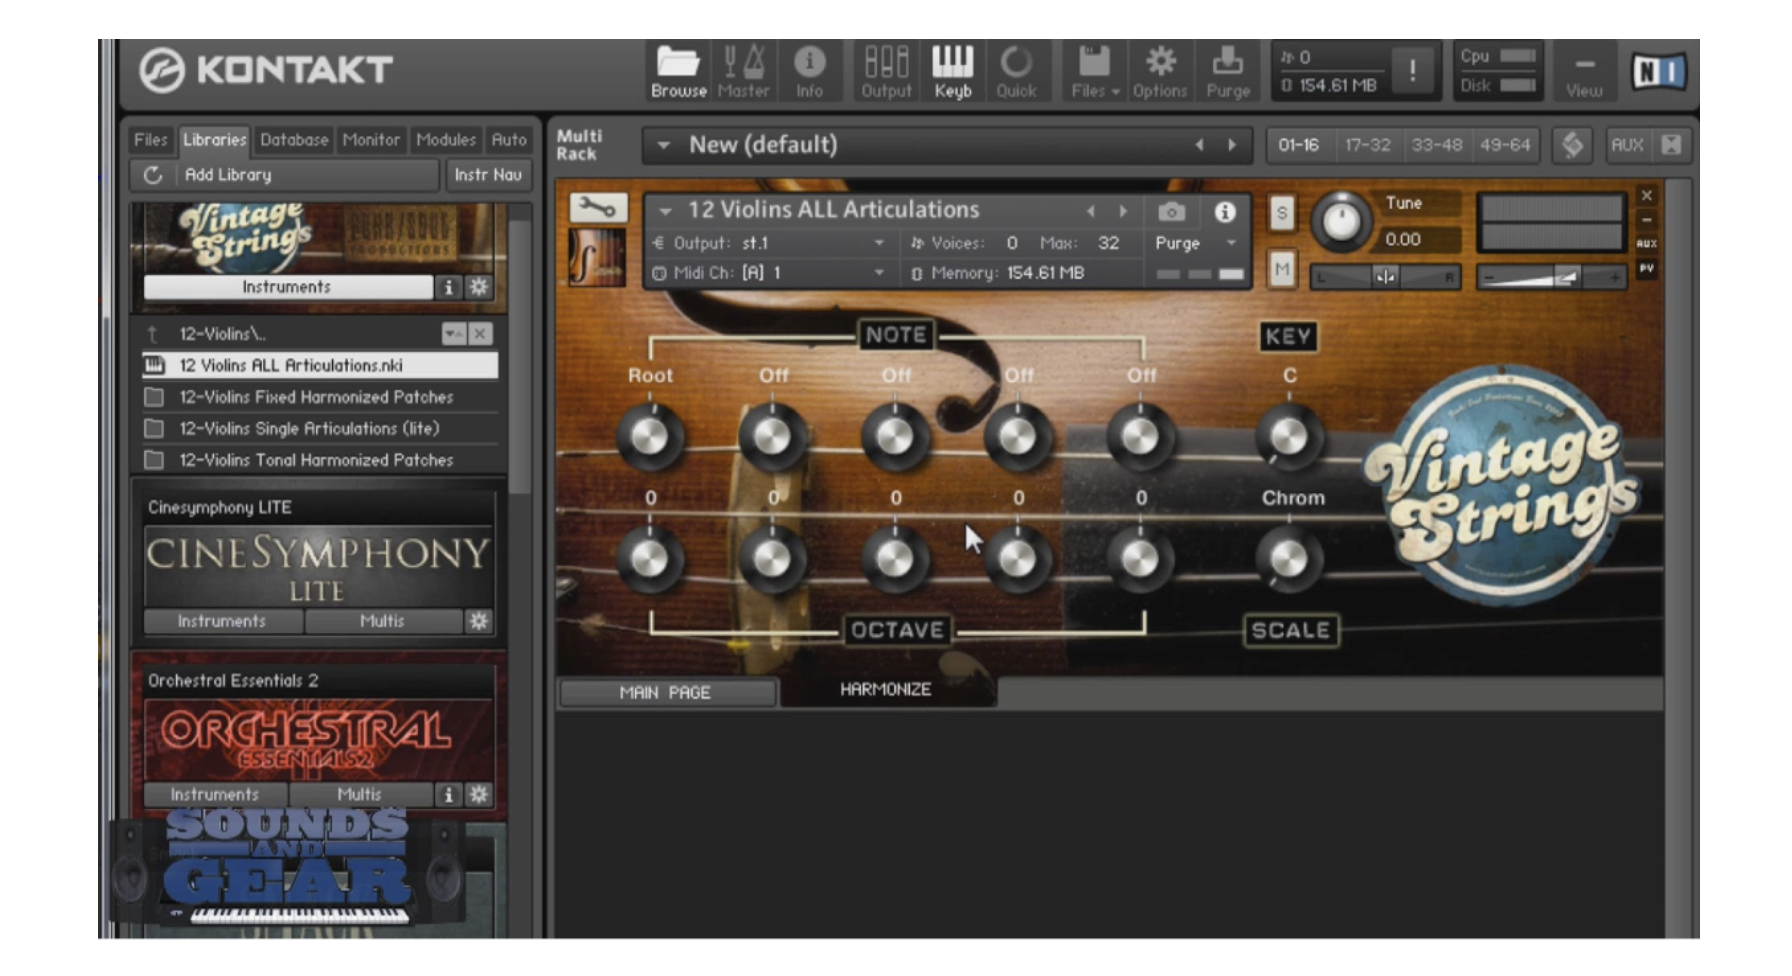This screenshot has width=1792, height=976.
Task: Open the instrument edit wrench
Action: click(598, 208)
